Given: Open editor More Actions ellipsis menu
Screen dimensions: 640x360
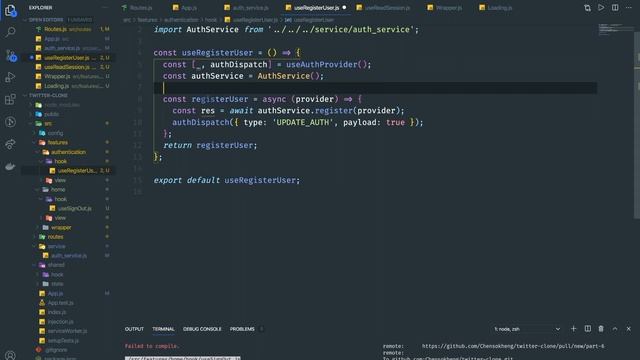Looking at the screenshot, I should (x=629, y=7).
